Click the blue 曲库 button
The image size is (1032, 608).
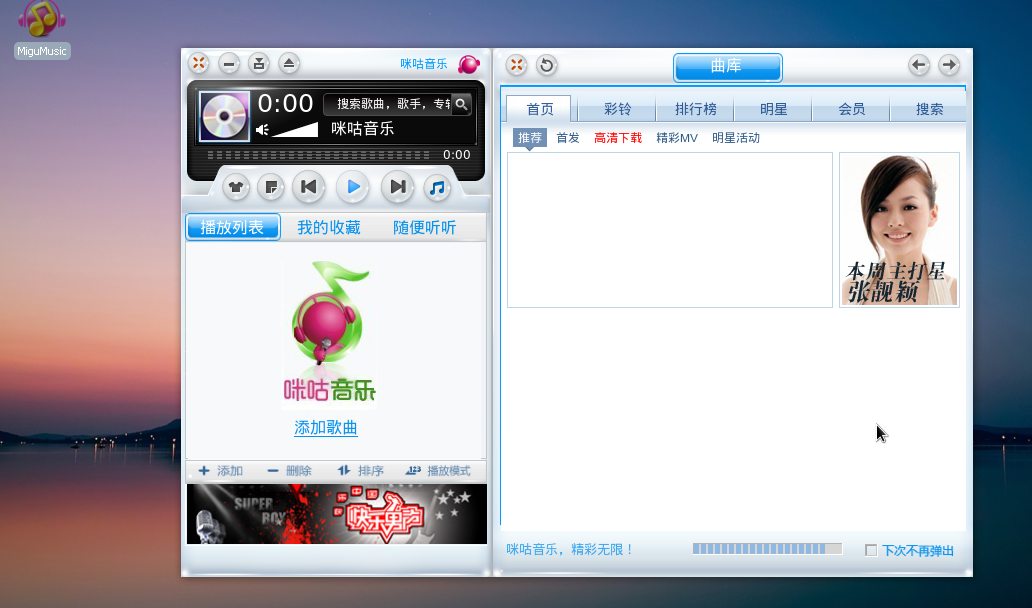pyautogui.click(x=727, y=67)
